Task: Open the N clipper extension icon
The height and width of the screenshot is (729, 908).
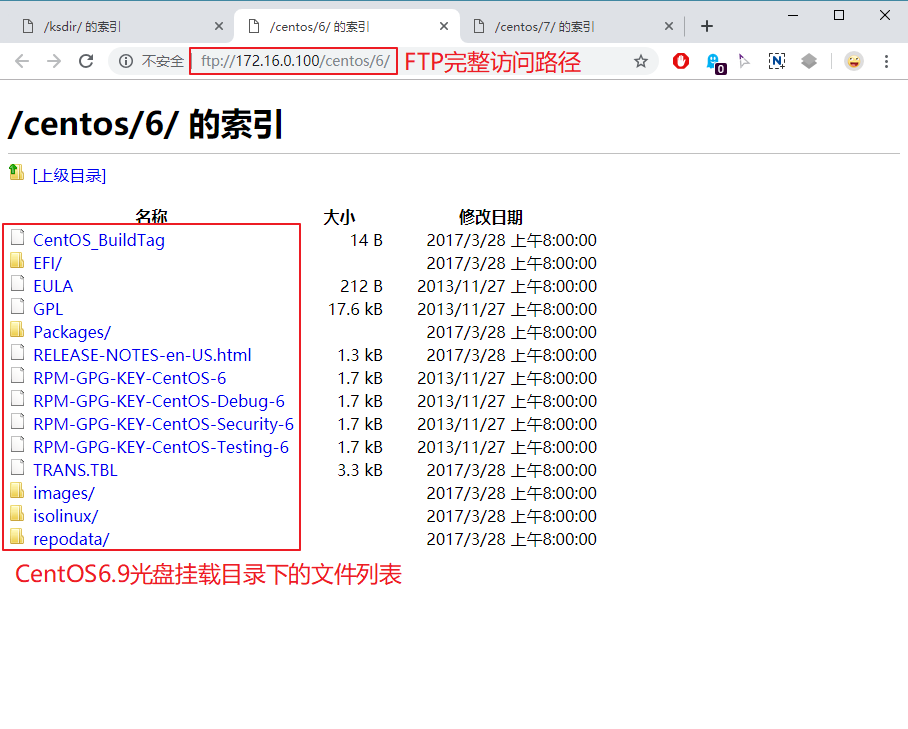Action: point(777,61)
